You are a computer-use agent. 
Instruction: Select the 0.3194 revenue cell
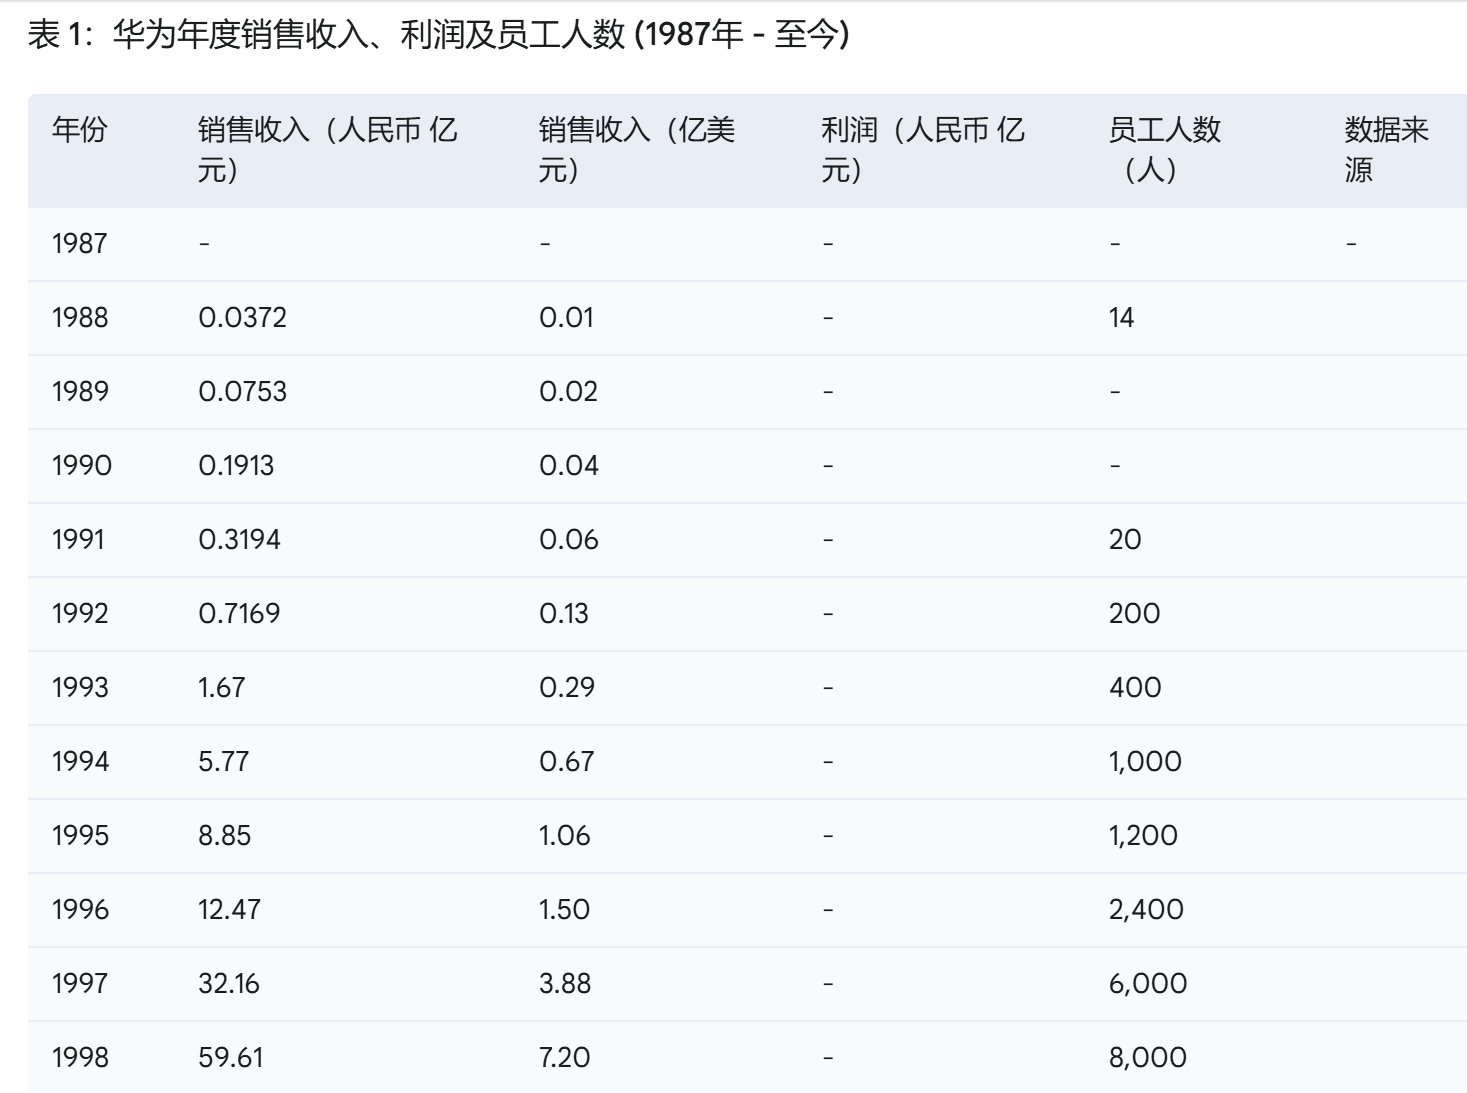(239, 539)
